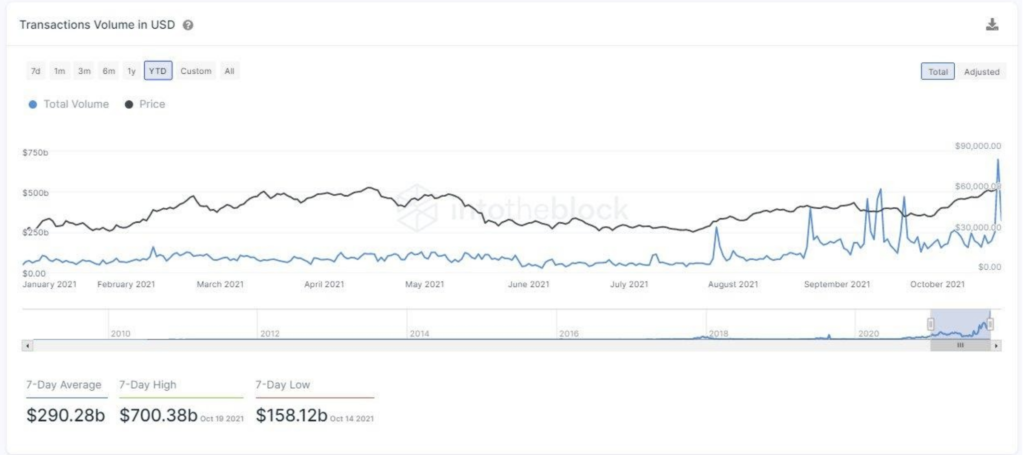Screen dimensions: 1024x455
Task: Switch to the Total view
Action: coord(937,71)
